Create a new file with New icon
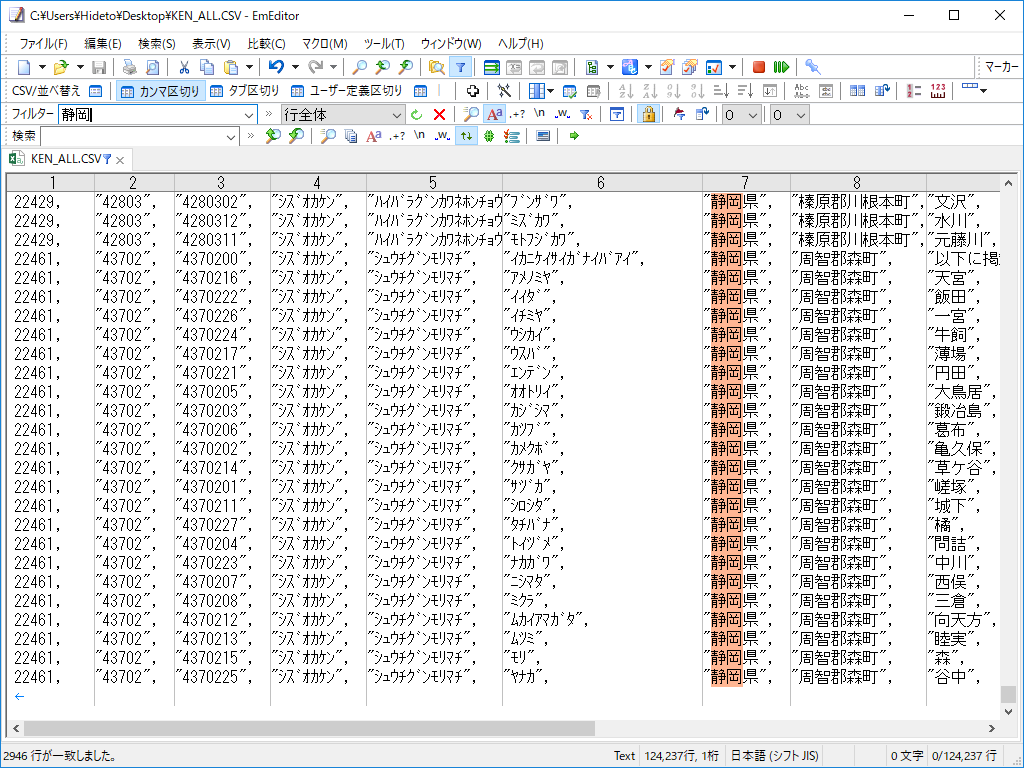This screenshot has height=768, width=1024. pos(24,67)
